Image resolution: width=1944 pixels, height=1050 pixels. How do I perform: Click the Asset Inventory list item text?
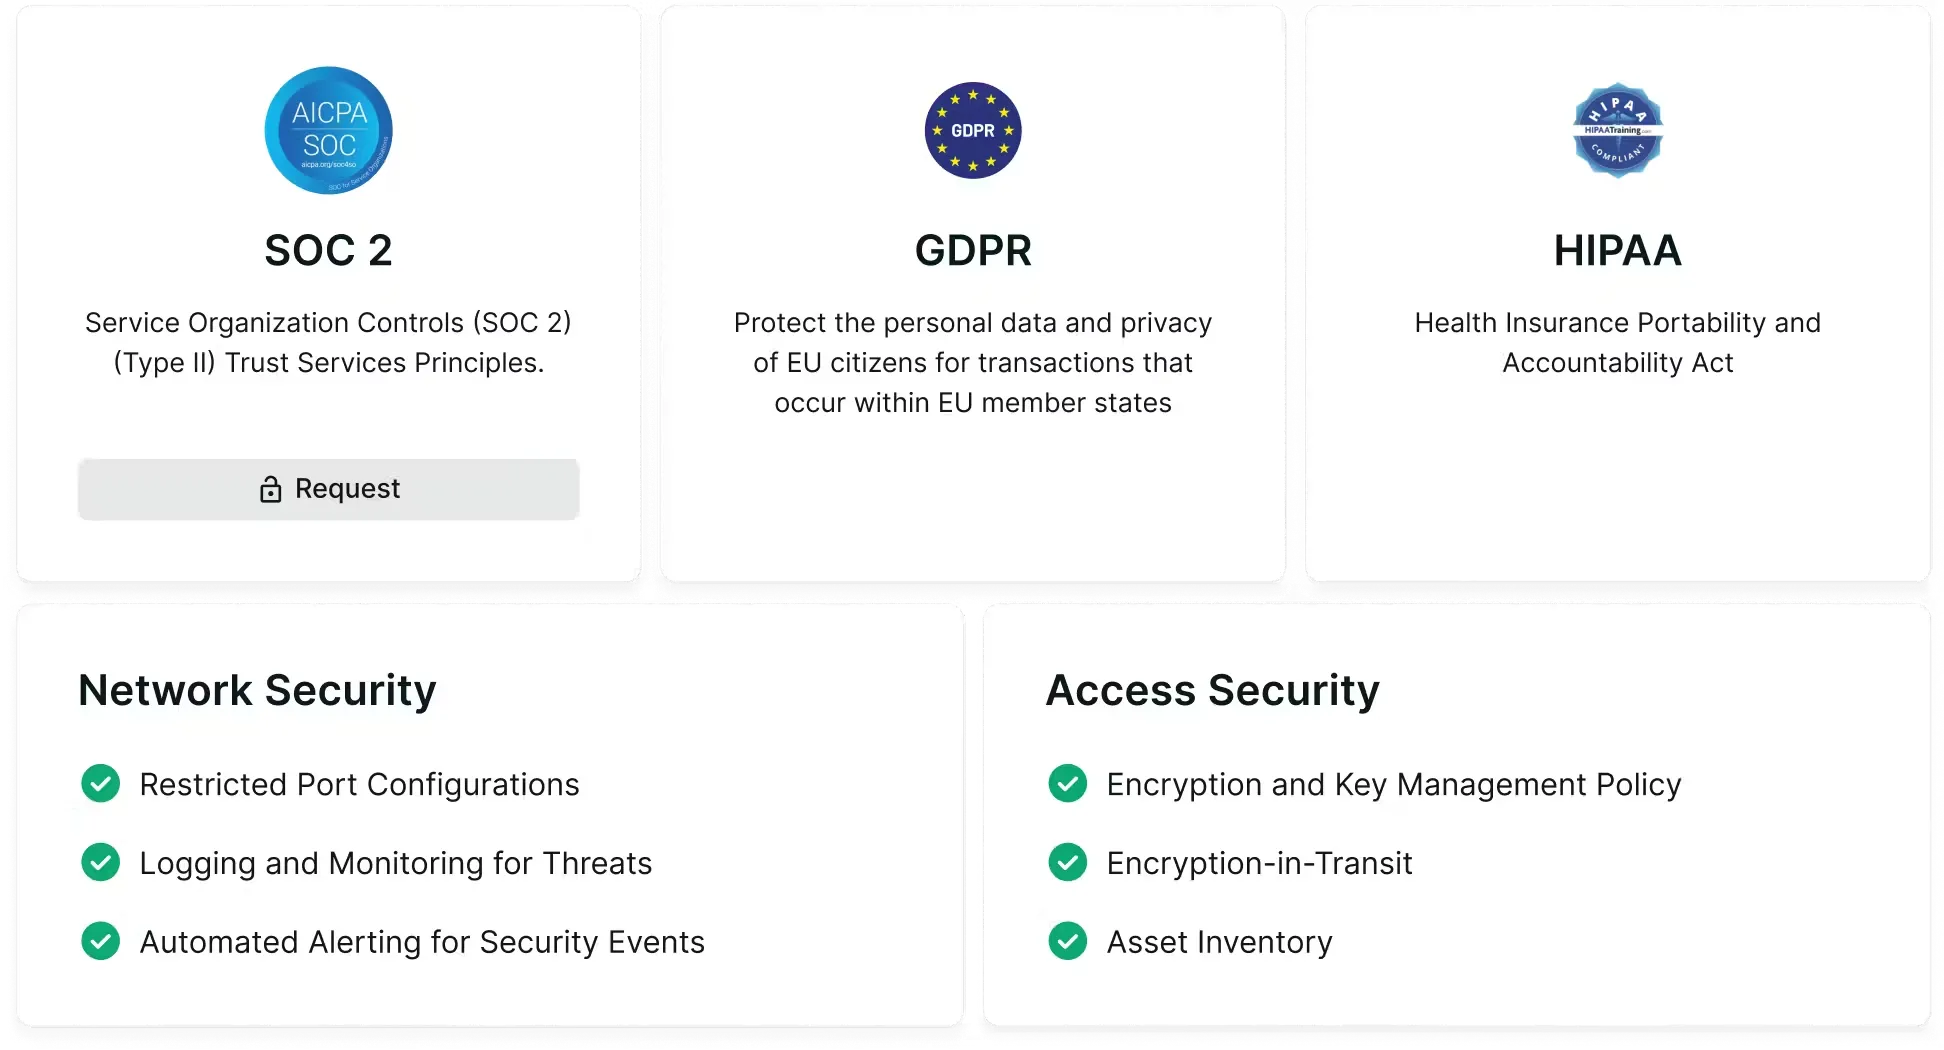coord(1219,942)
